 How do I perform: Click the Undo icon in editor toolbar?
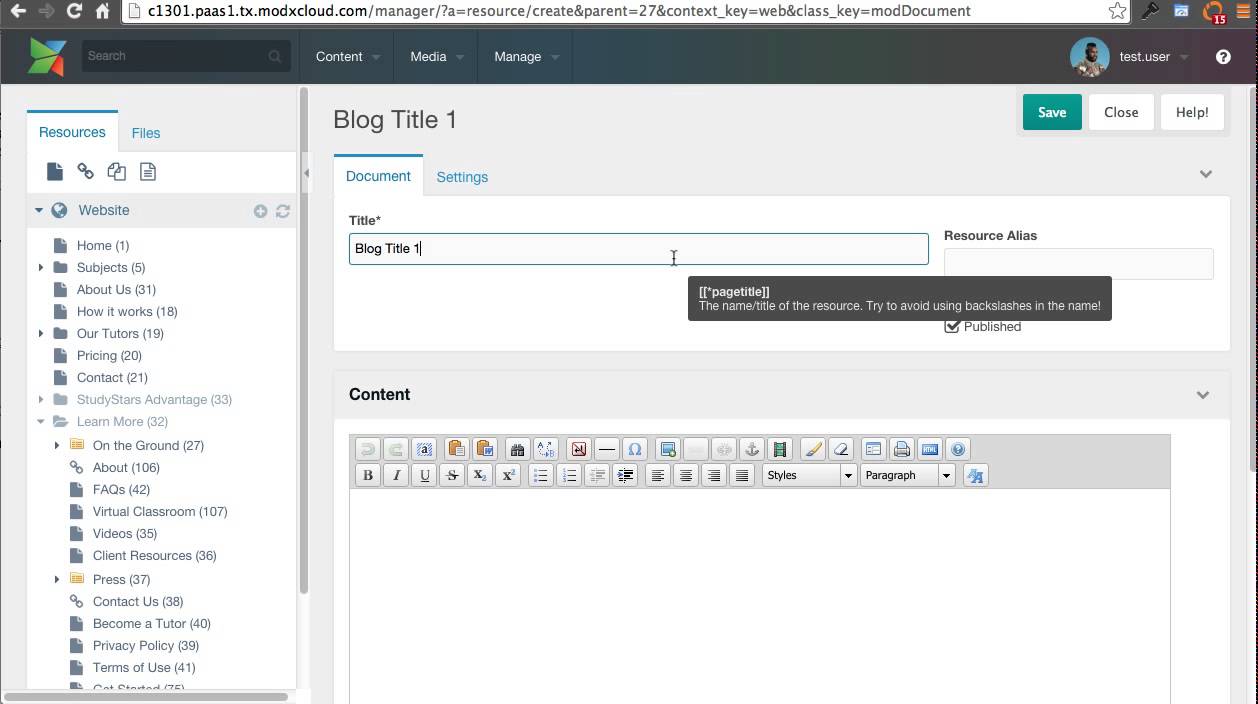coord(367,449)
